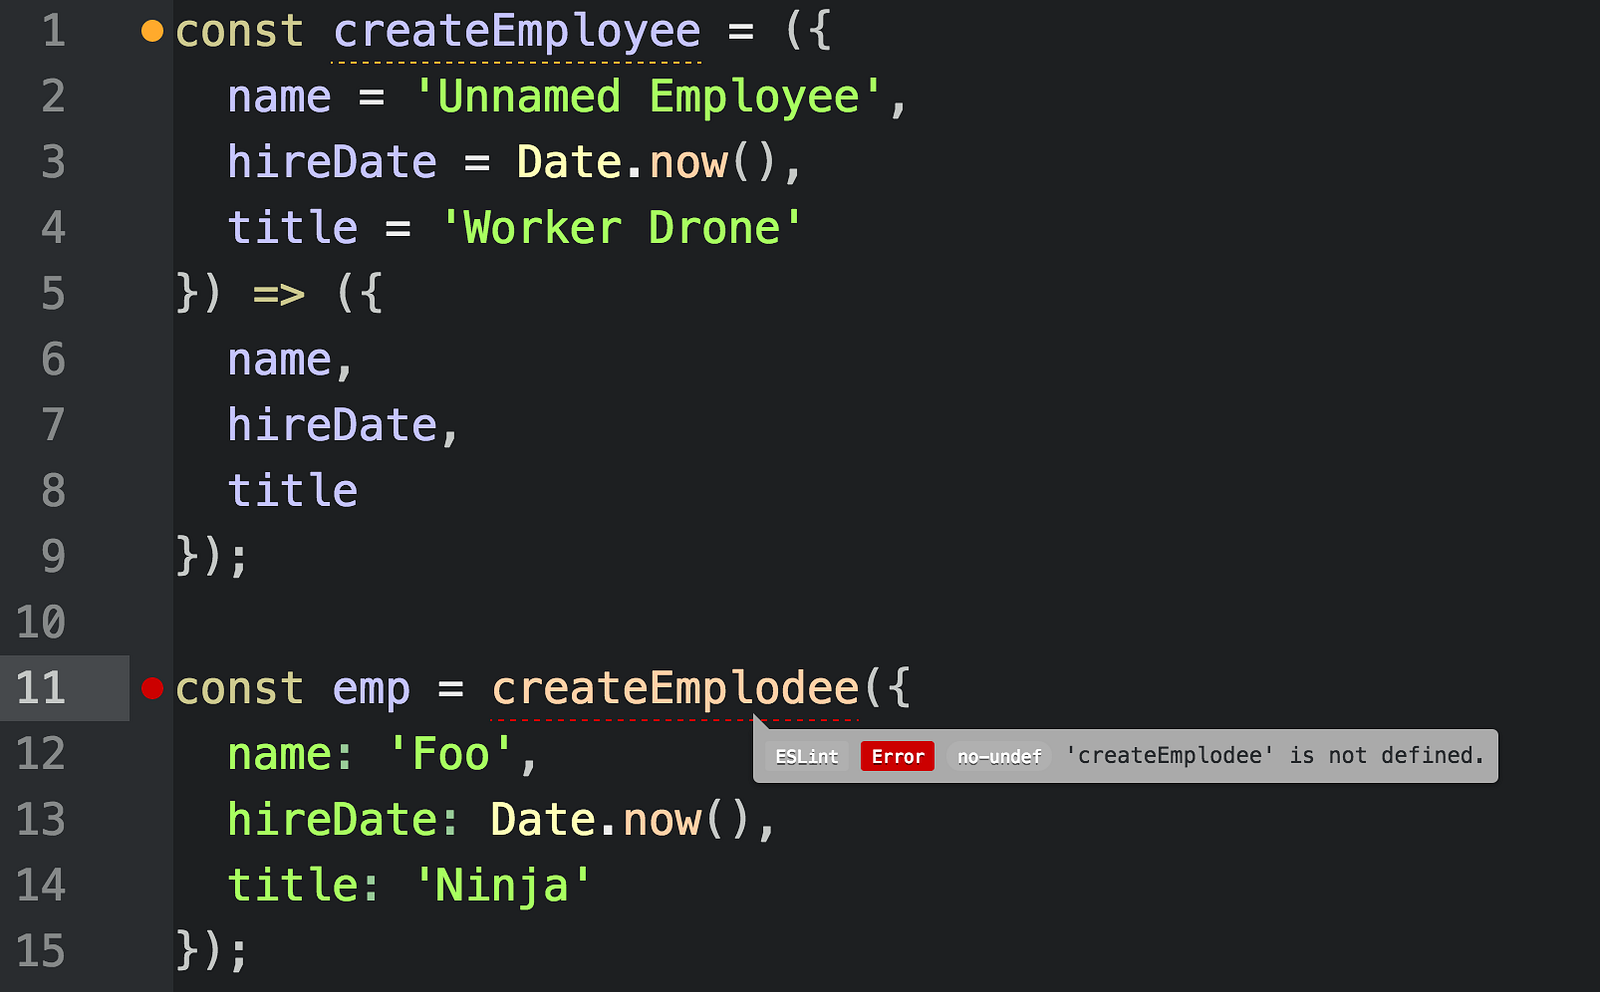
Task: Click the 'Foo' string on line 12
Action: click(450, 754)
